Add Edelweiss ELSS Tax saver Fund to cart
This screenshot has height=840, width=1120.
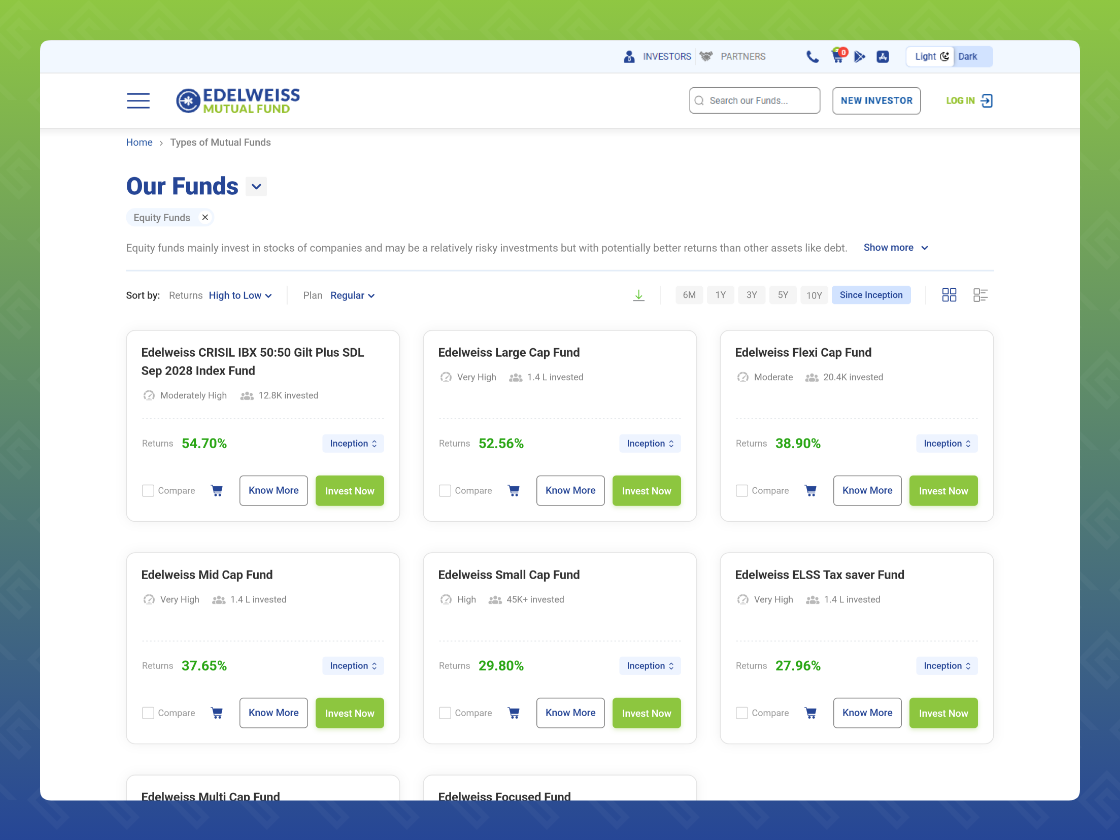point(810,713)
